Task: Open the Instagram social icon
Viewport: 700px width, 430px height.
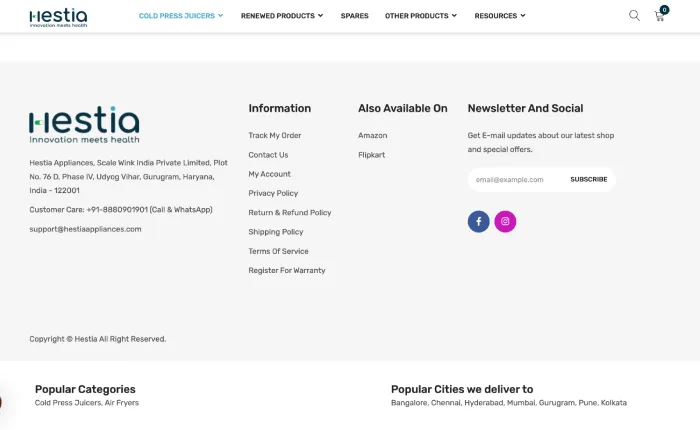Action: click(x=505, y=221)
